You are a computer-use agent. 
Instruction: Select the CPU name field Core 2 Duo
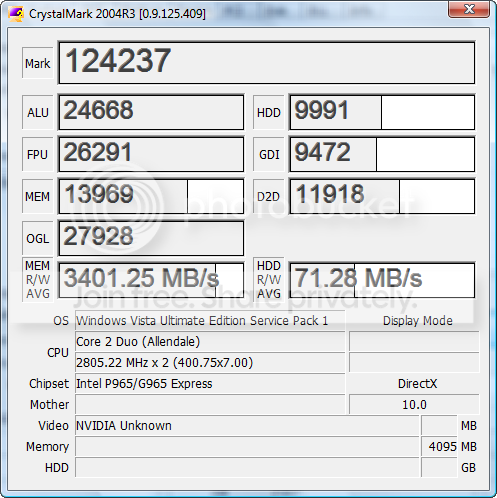[x=210, y=342]
